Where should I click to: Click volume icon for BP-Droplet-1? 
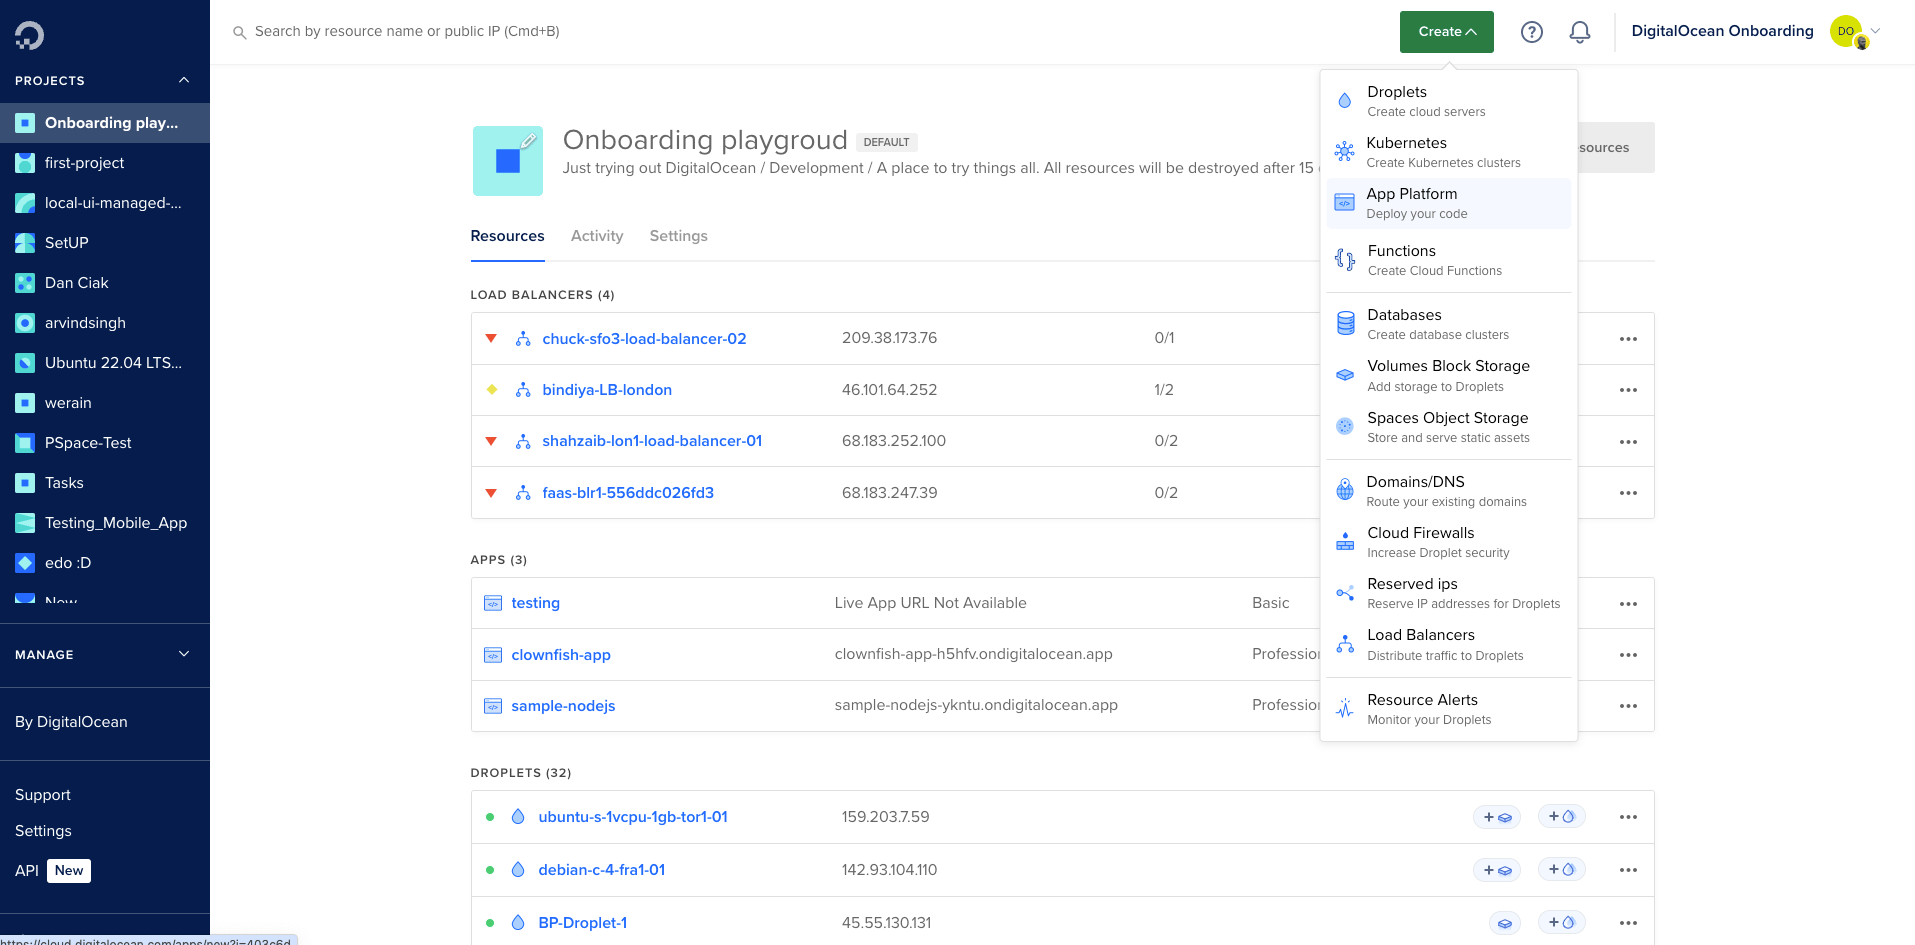pos(1505,923)
